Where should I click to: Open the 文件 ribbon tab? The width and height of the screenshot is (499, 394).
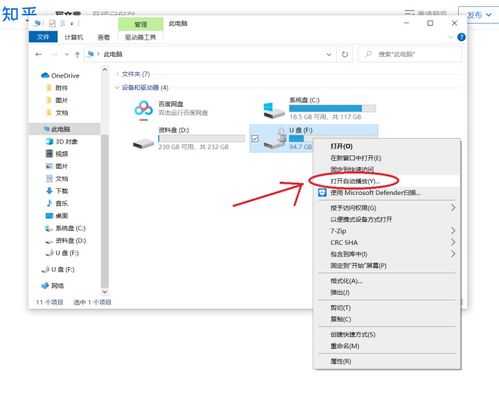[x=43, y=37]
